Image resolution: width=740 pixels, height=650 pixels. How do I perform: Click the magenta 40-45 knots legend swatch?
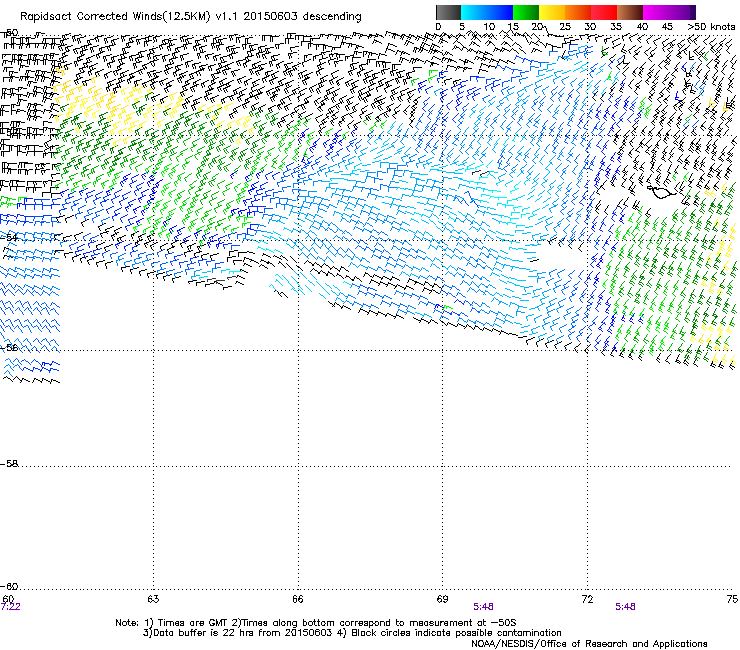coord(656,12)
